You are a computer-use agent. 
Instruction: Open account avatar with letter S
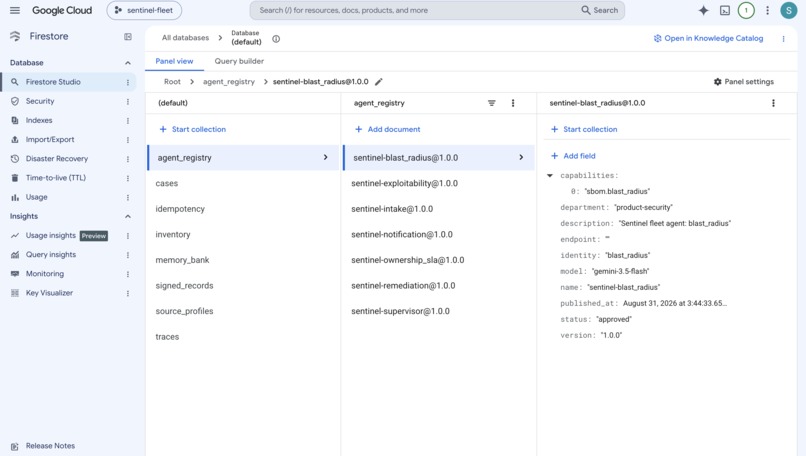(789, 10)
